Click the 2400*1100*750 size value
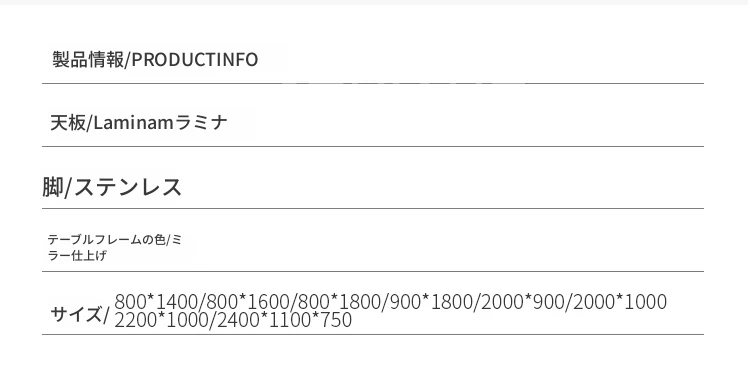The width and height of the screenshot is (750, 392). click(285, 320)
